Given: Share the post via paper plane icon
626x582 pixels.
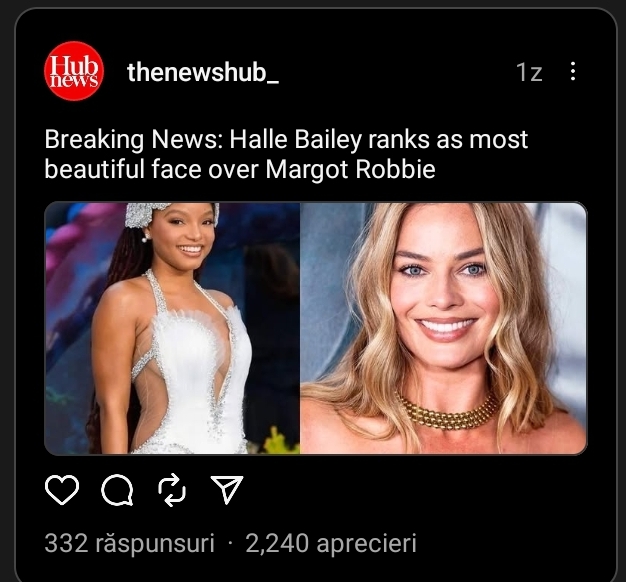Looking at the screenshot, I should click(227, 489).
